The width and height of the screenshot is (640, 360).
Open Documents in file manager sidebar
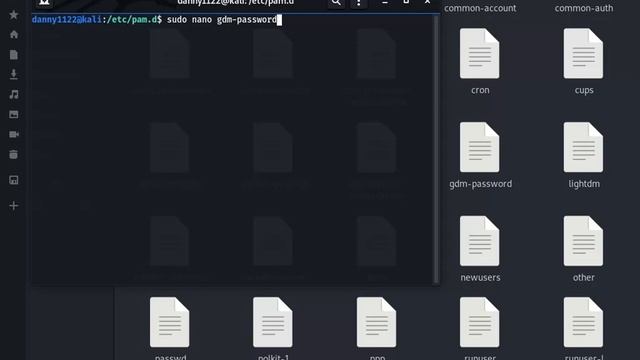click(13, 54)
